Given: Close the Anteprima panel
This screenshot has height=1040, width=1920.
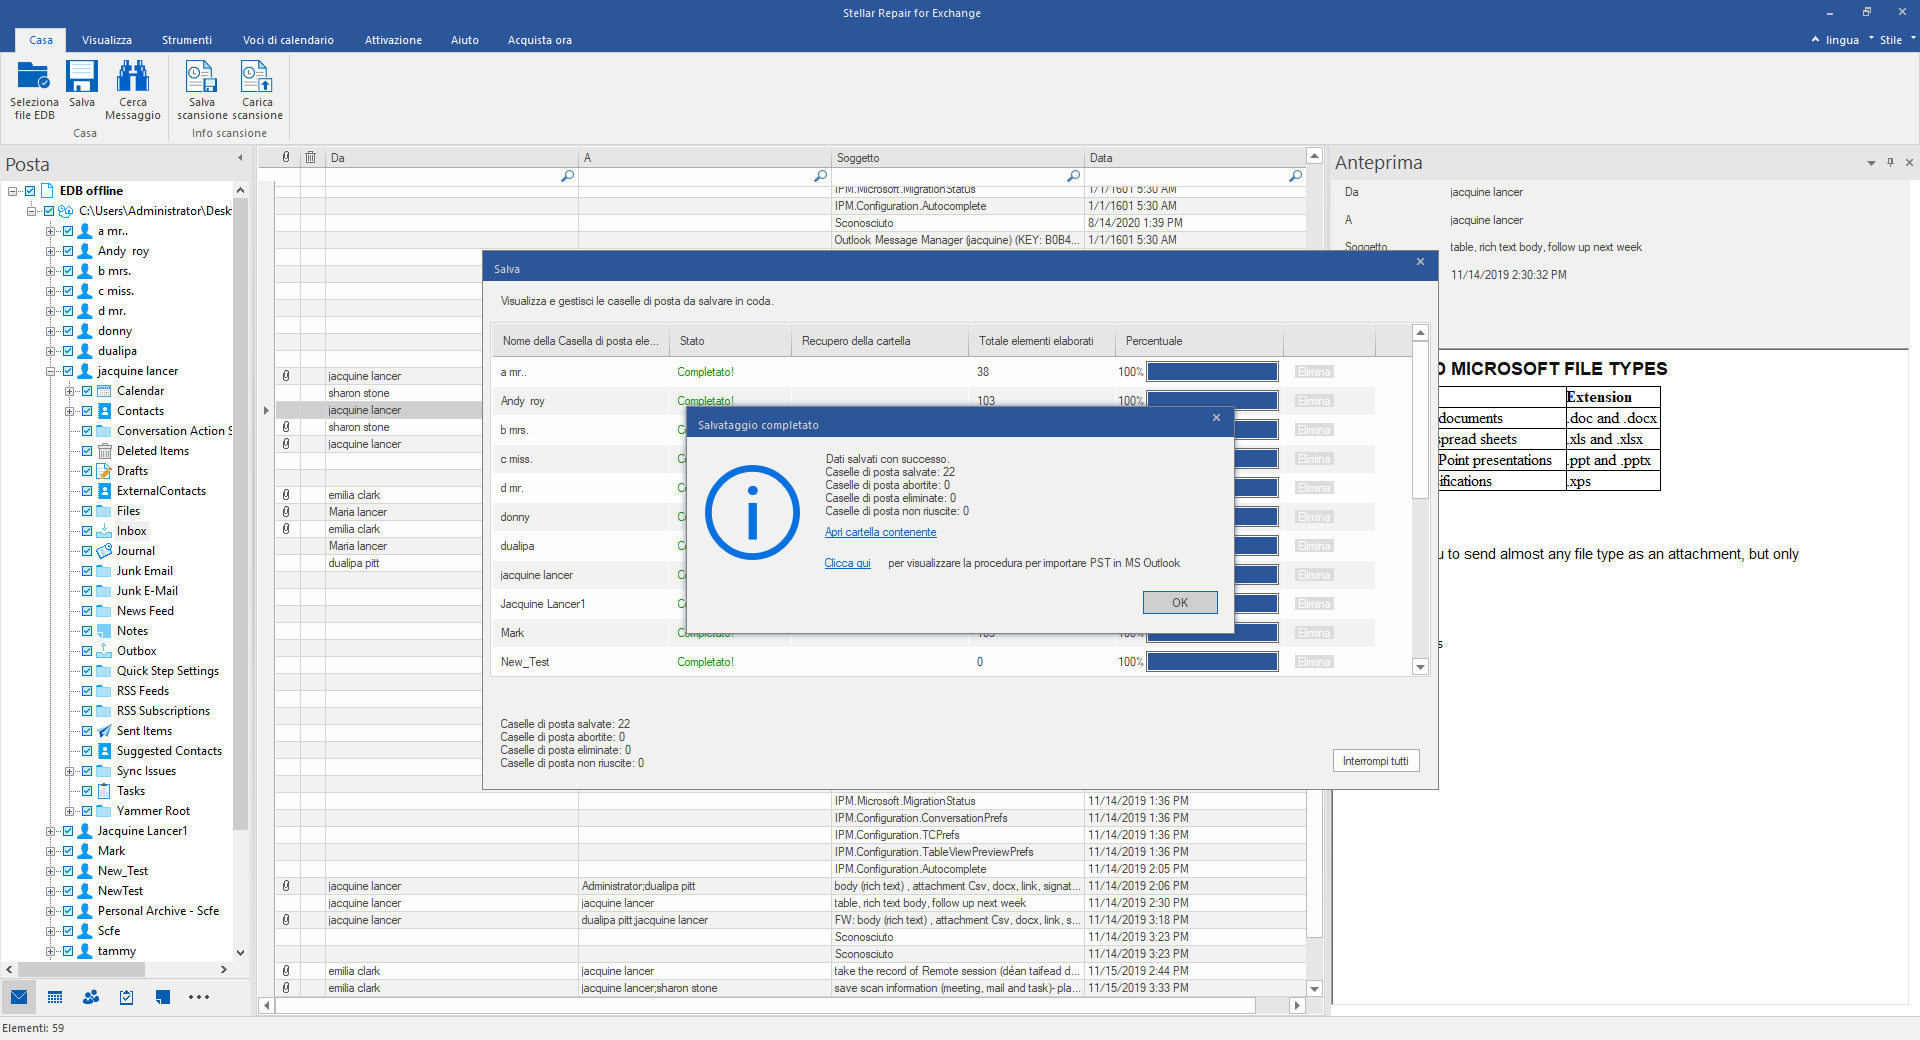Looking at the screenshot, I should [x=1909, y=162].
